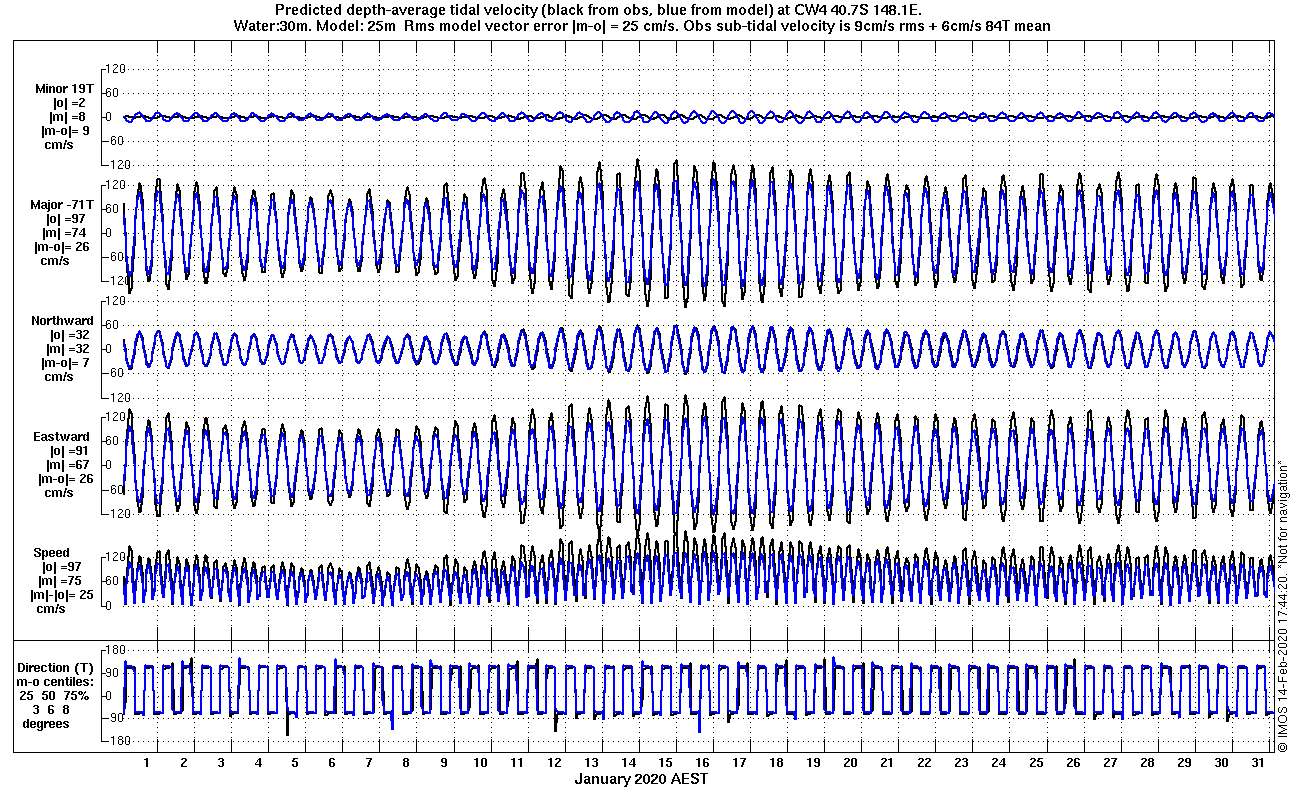1300x800 pixels.
Task: Click the 'Direction (T)' panel label
Action: [57, 668]
